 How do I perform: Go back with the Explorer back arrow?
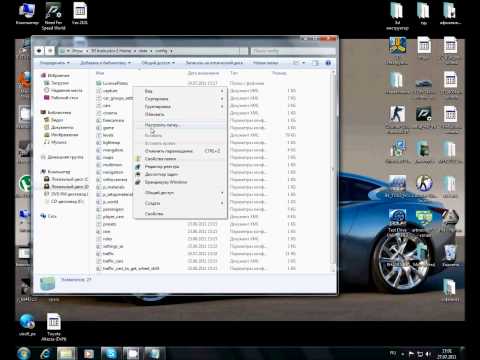39,51
